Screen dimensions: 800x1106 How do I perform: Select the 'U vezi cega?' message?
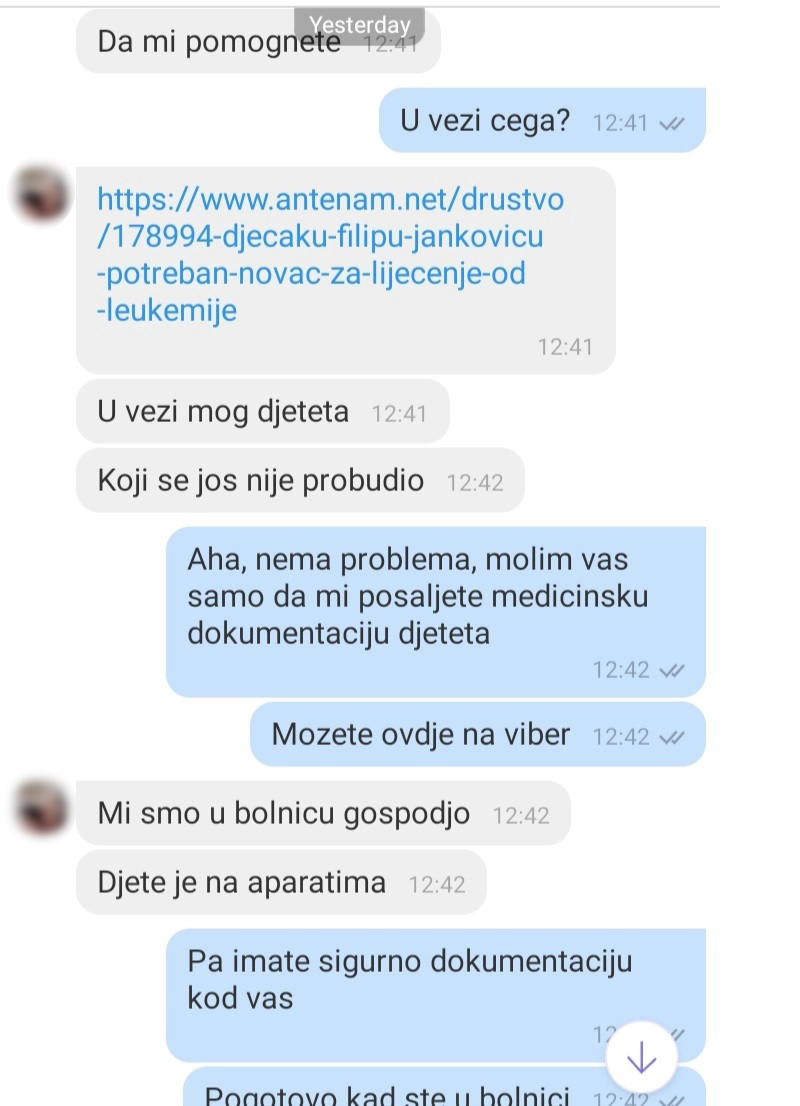543,120
